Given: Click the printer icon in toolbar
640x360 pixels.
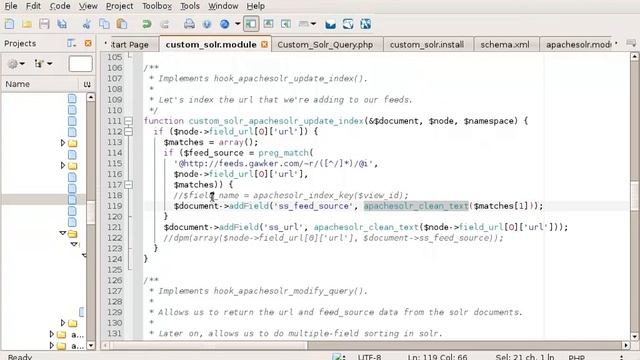Looking at the screenshot, I should [x=189, y=24].
